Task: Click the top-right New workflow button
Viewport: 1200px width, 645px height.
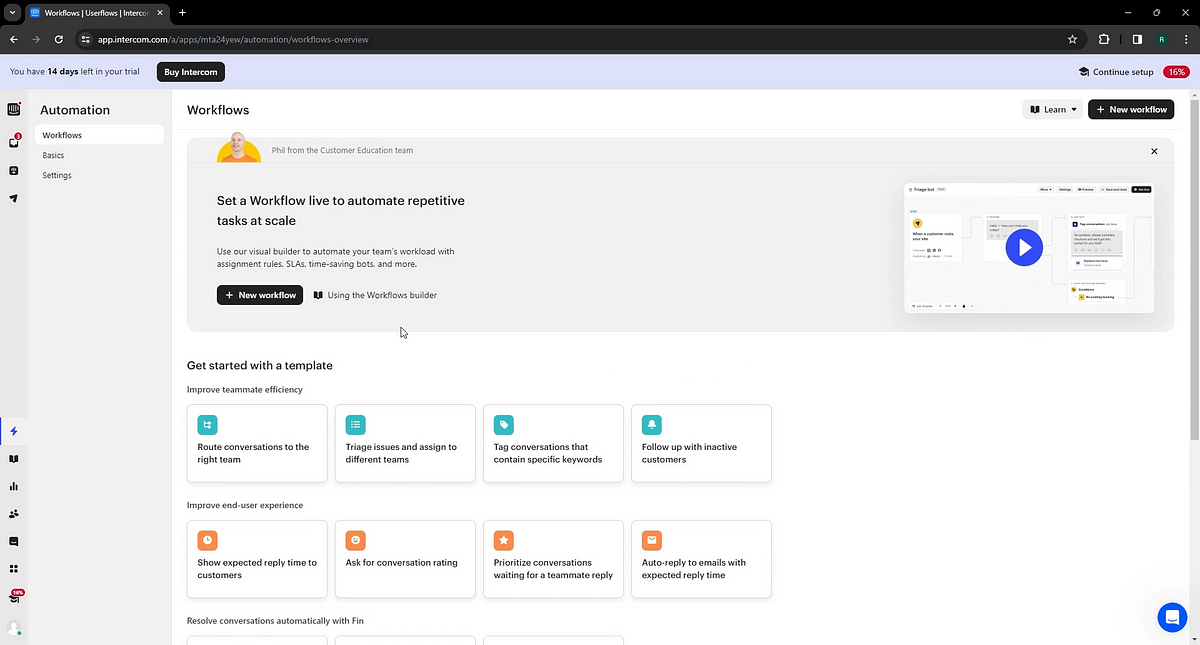Action: click(x=1131, y=109)
